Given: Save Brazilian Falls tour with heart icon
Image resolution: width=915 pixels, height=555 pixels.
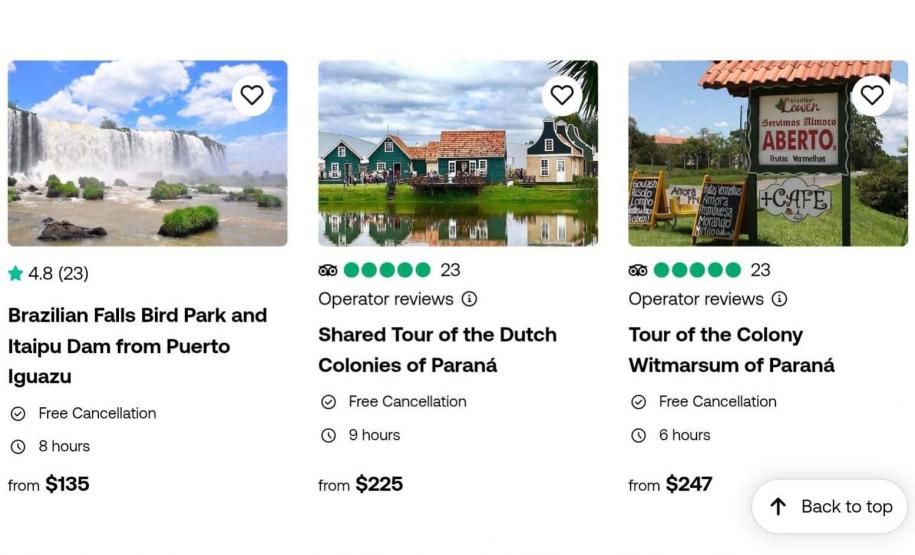Looking at the screenshot, I should (x=252, y=95).
